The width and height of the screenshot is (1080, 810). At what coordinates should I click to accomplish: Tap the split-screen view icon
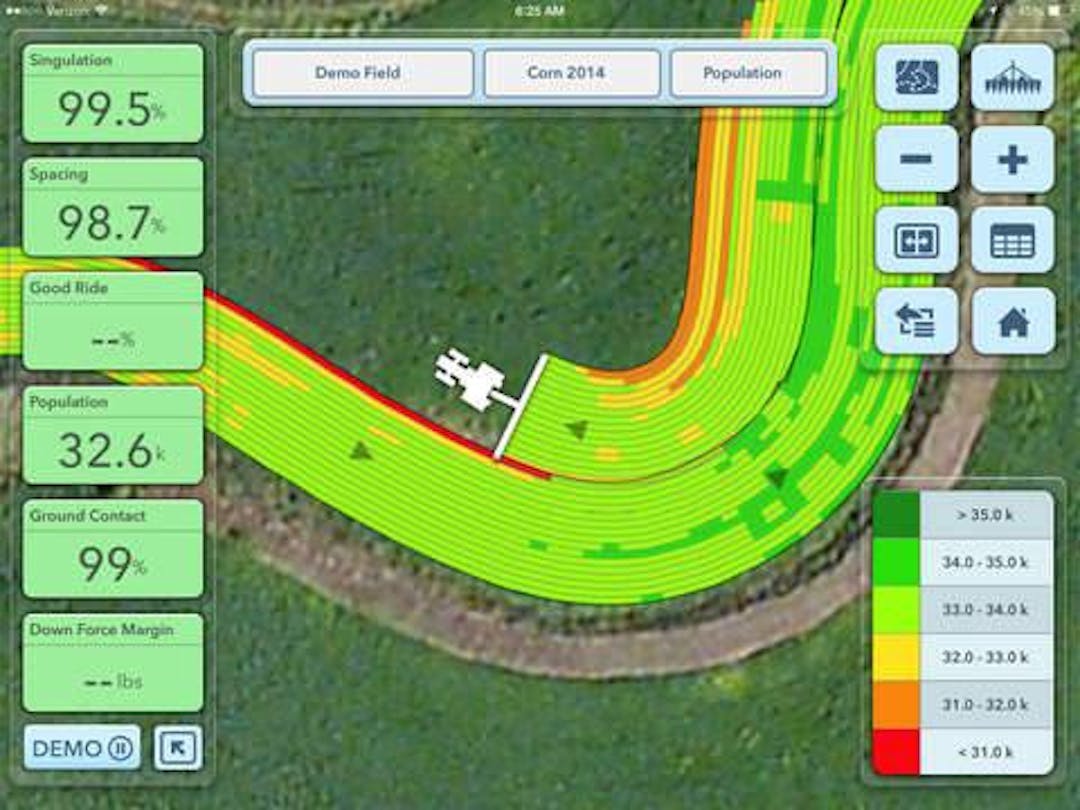[916, 241]
